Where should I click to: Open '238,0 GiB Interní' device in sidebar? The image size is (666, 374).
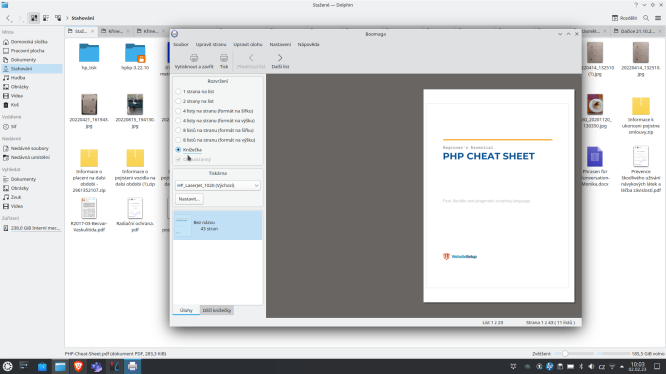click(32, 228)
